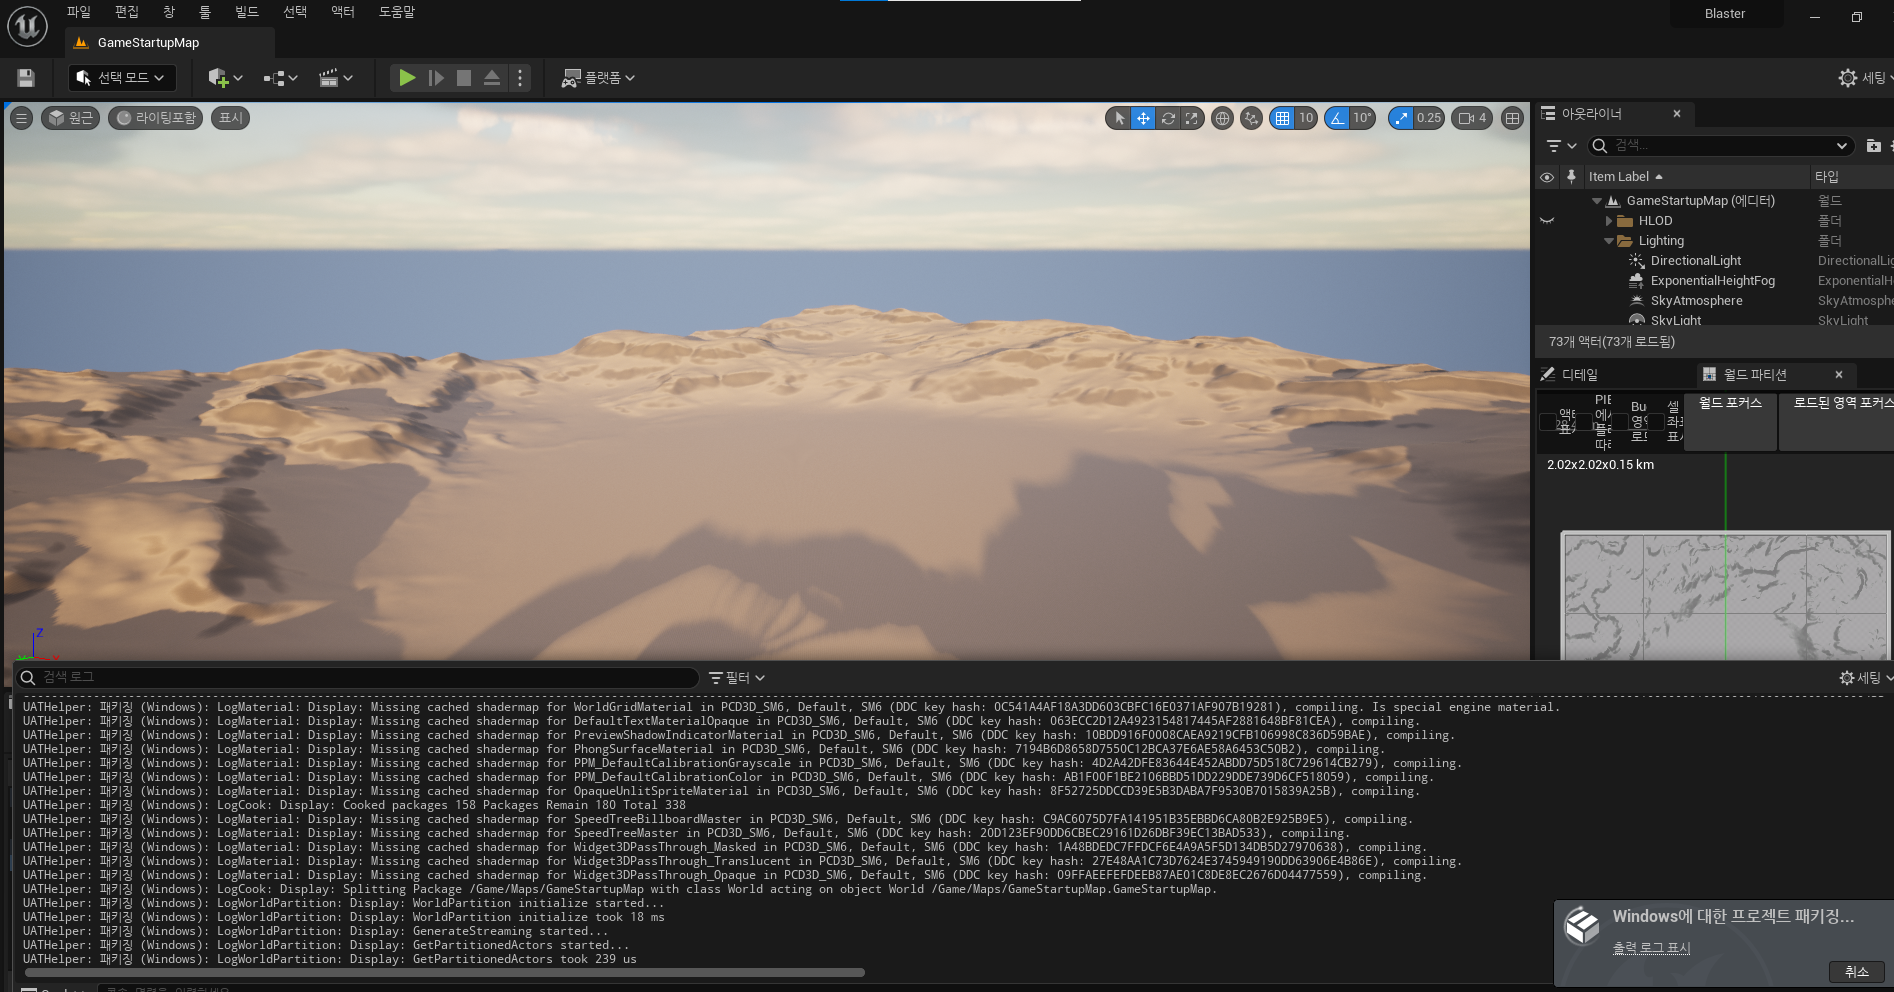Screen dimensions: 1894x992
Task: Open the 도움말 menu
Action: pyautogui.click(x=397, y=12)
